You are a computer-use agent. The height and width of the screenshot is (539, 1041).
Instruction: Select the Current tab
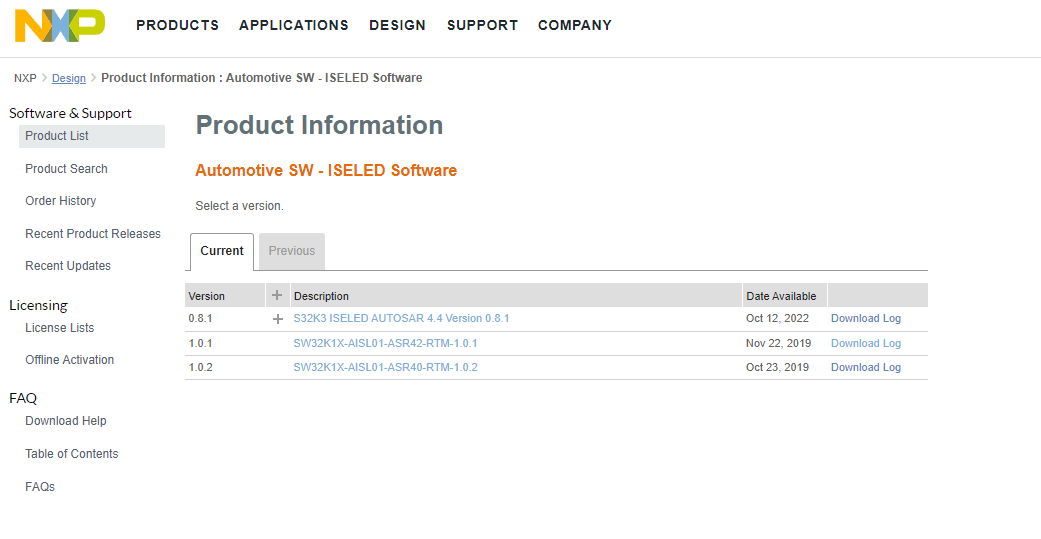[222, 251]
